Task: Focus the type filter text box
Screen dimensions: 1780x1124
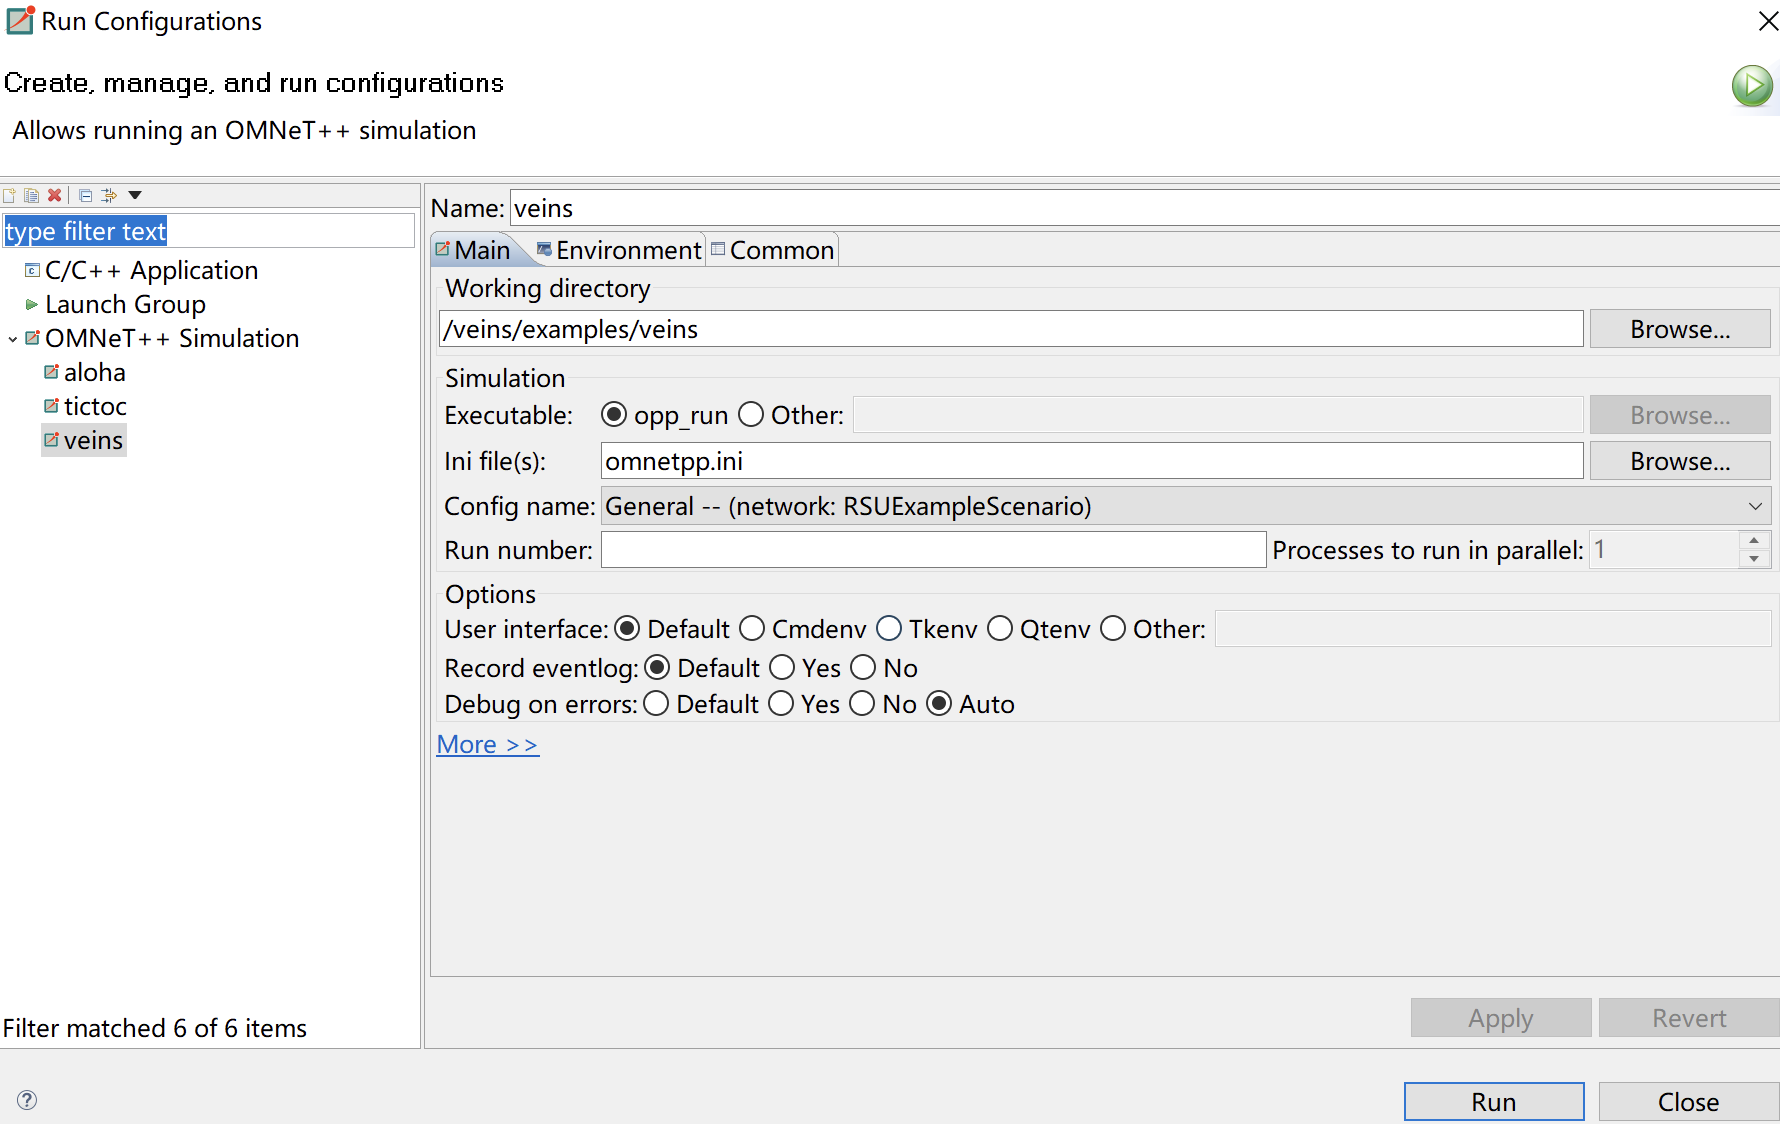Action: pos(208,231)
